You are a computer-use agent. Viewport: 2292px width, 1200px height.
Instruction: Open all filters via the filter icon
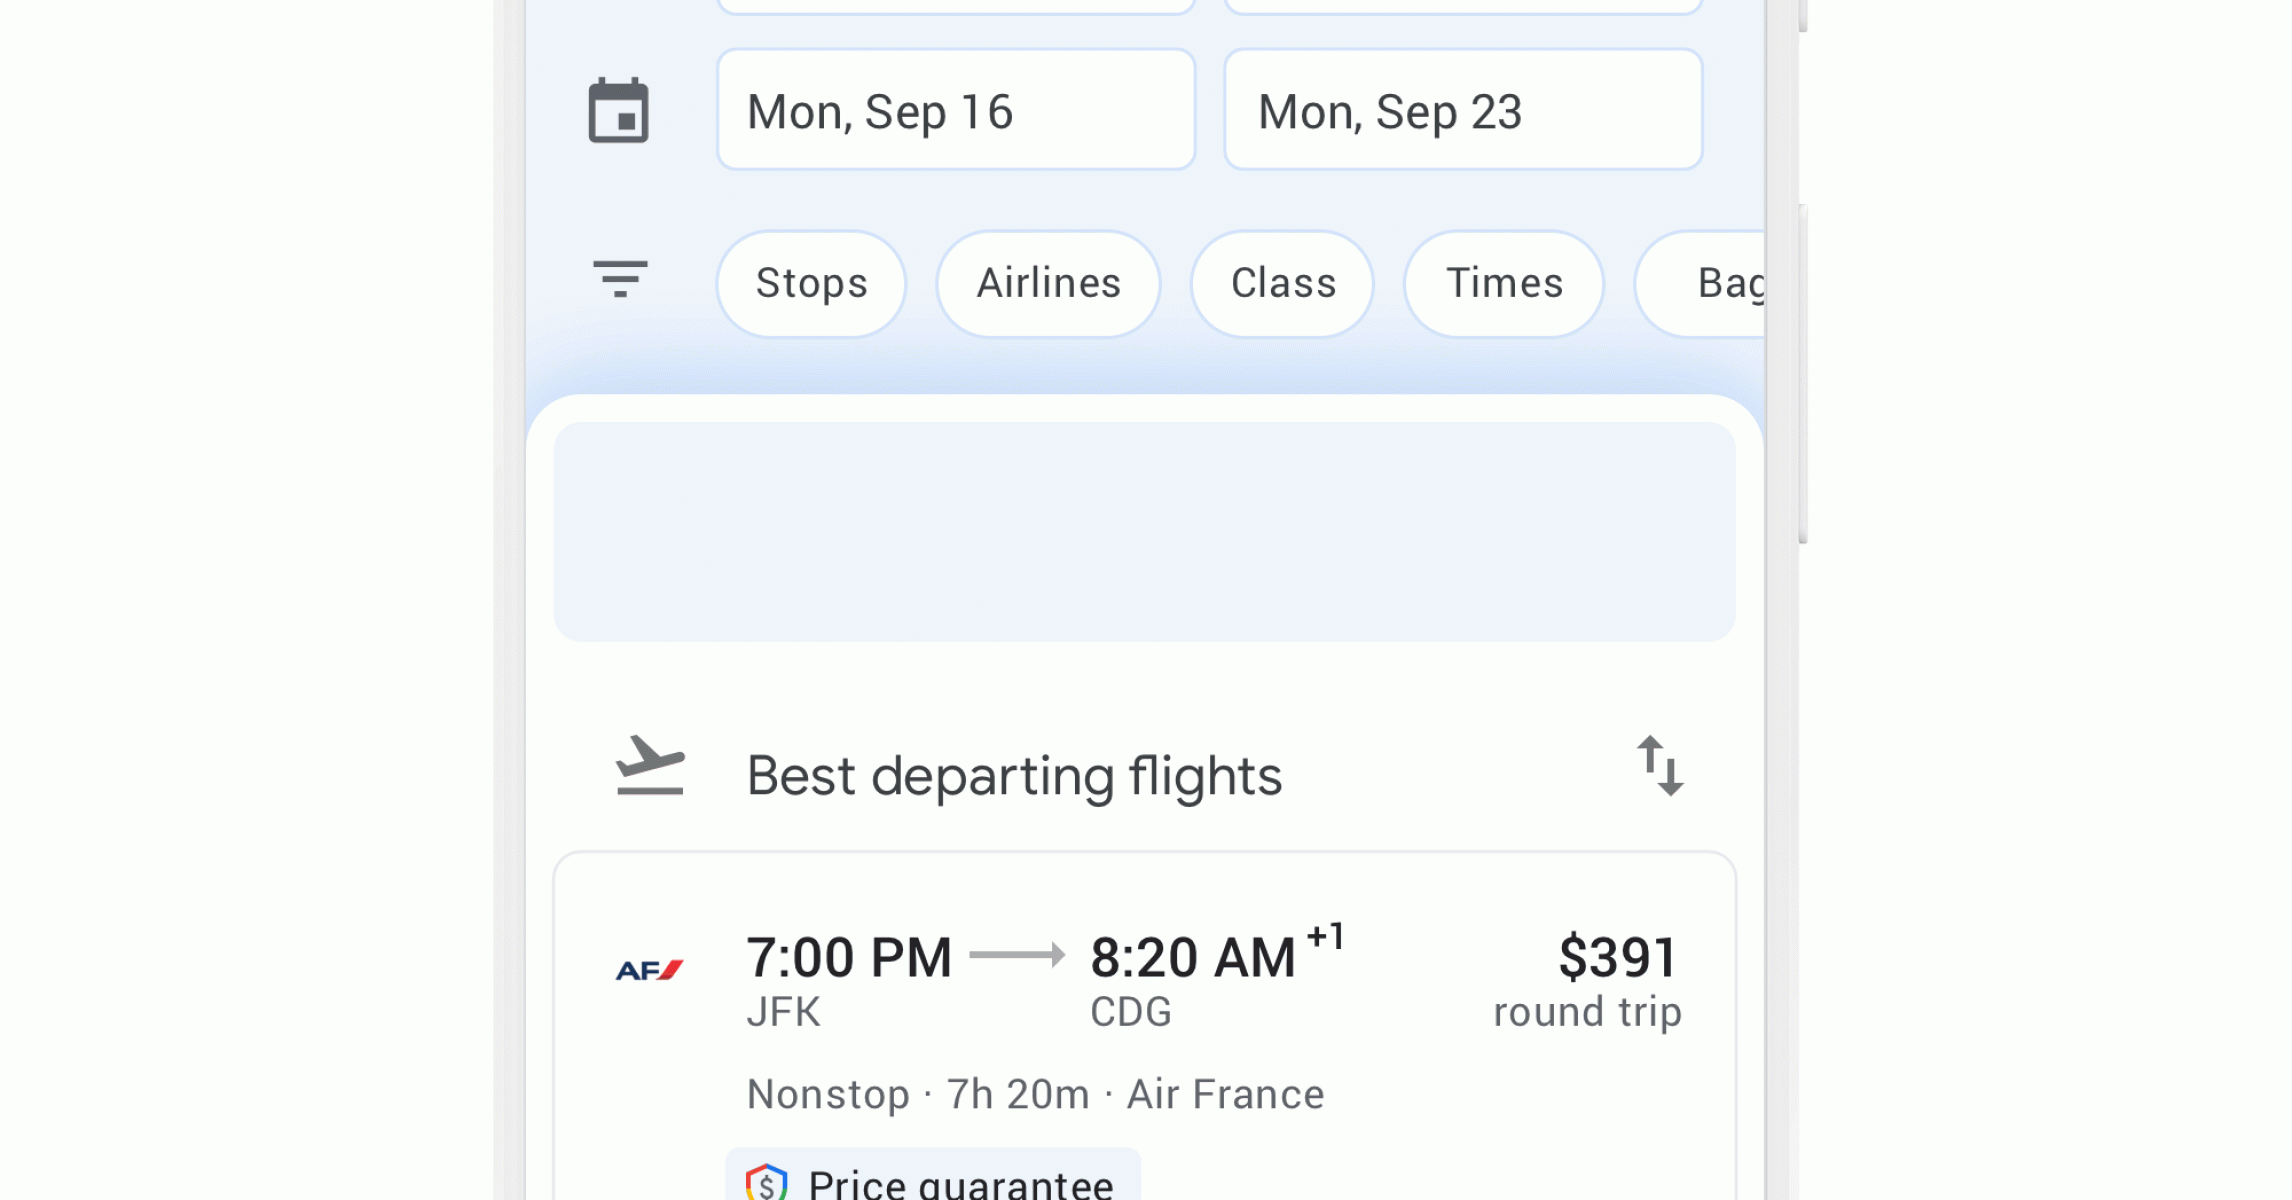pyautogui.click(x=620, y=279)
